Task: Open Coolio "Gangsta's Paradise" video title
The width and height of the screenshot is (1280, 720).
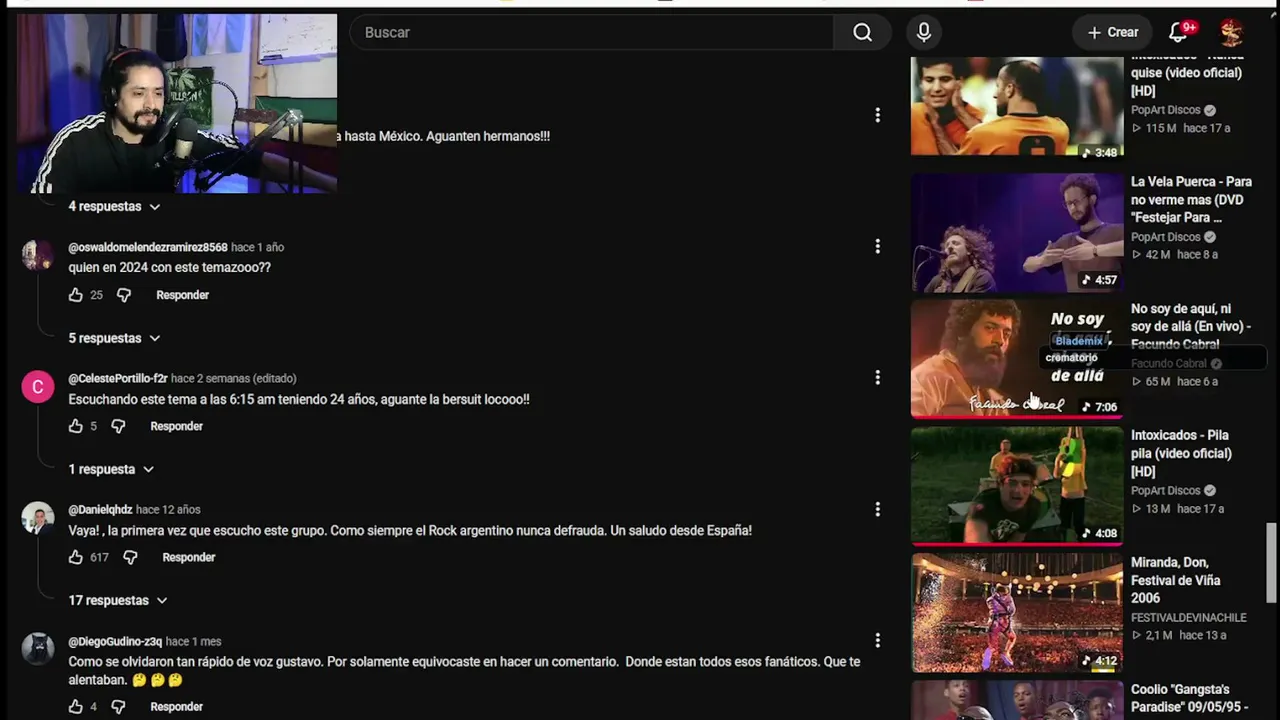Action: [1190, 698]
